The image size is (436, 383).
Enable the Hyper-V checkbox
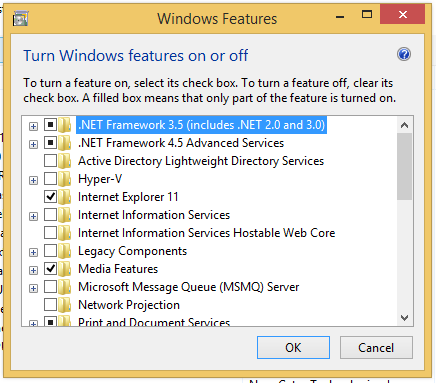50,179
